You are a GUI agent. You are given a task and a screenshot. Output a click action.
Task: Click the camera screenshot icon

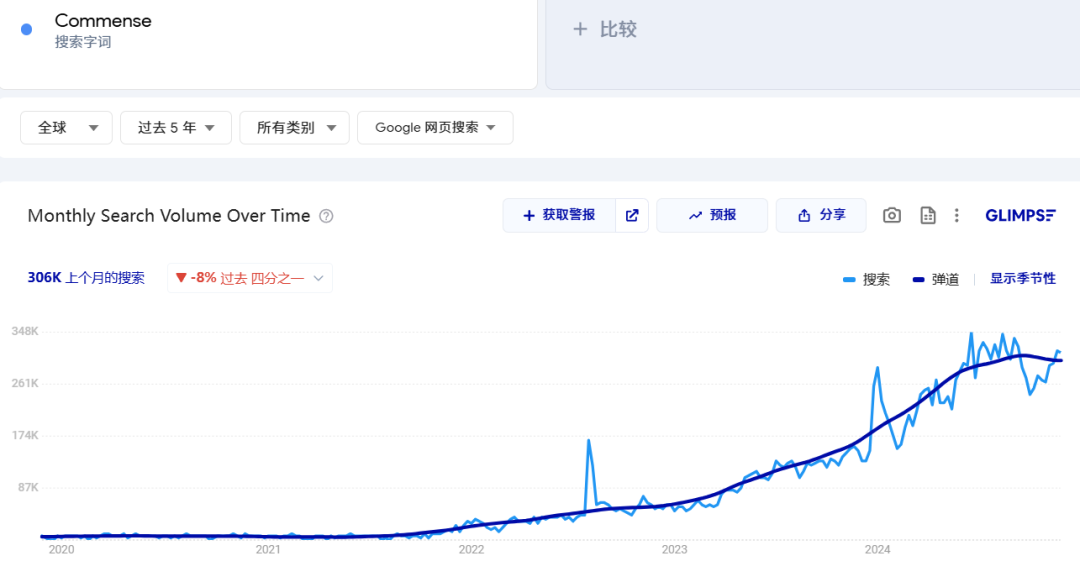(892, 215)
